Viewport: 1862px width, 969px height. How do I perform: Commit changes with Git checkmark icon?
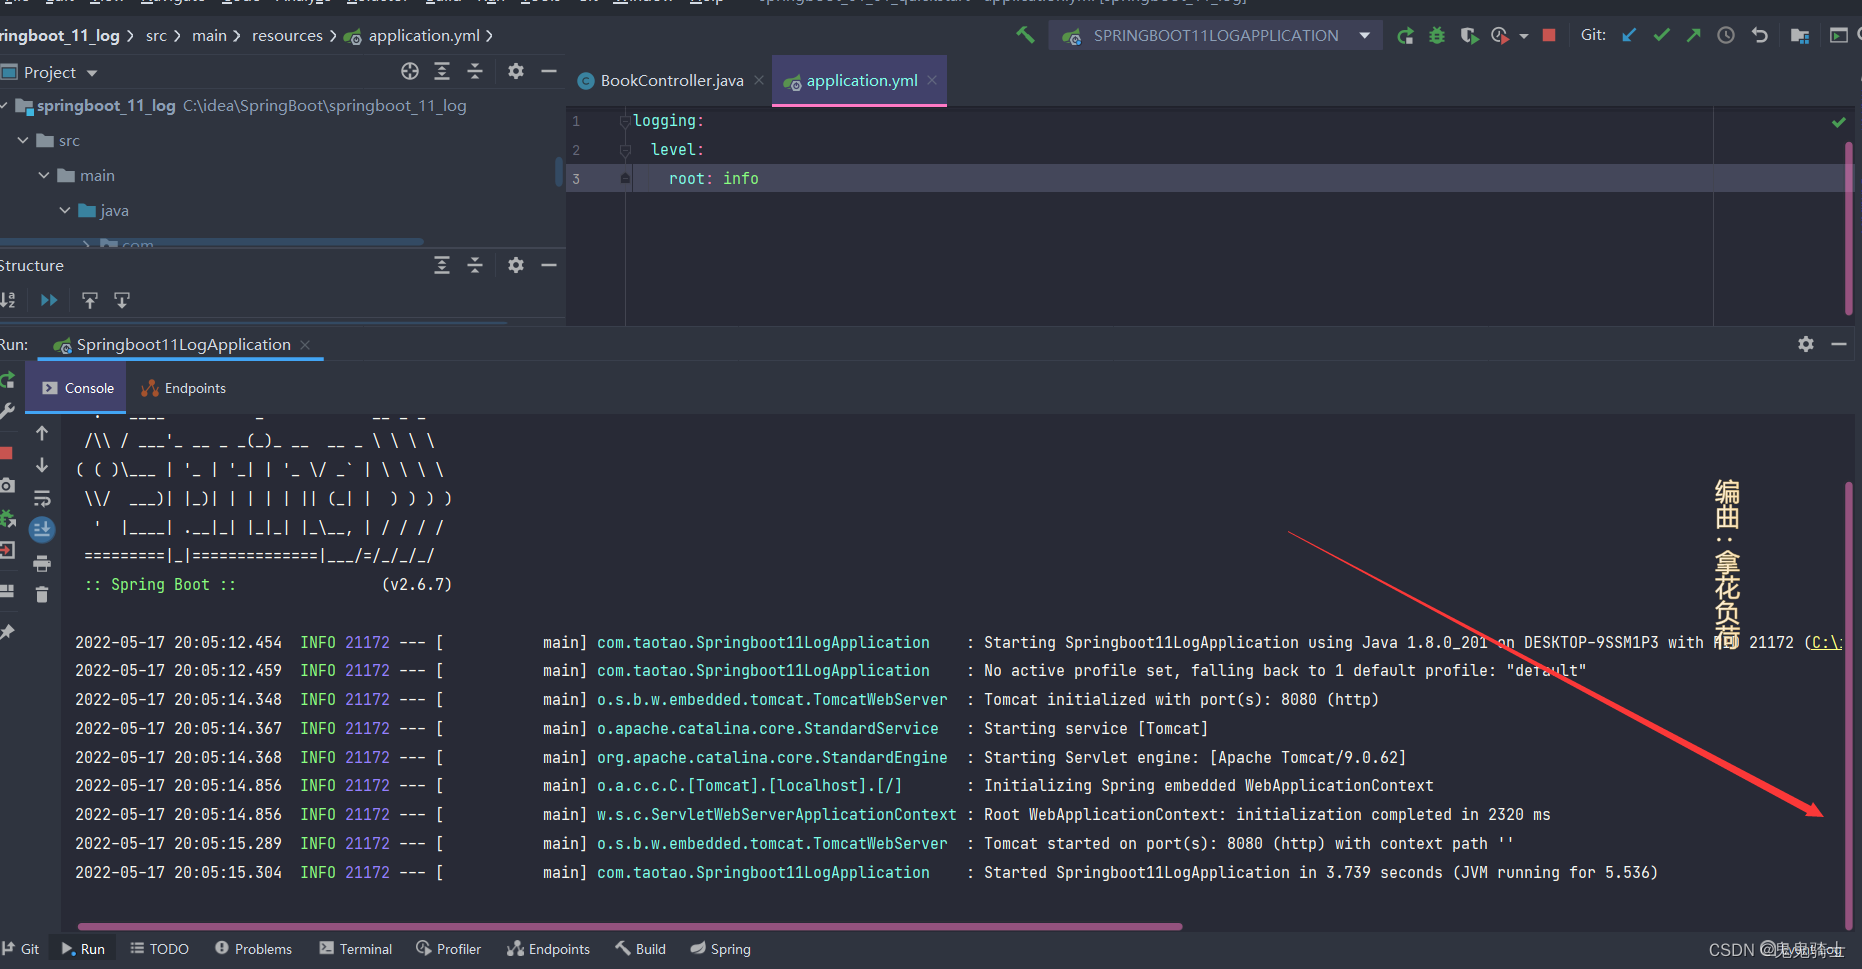(1661, 35)
